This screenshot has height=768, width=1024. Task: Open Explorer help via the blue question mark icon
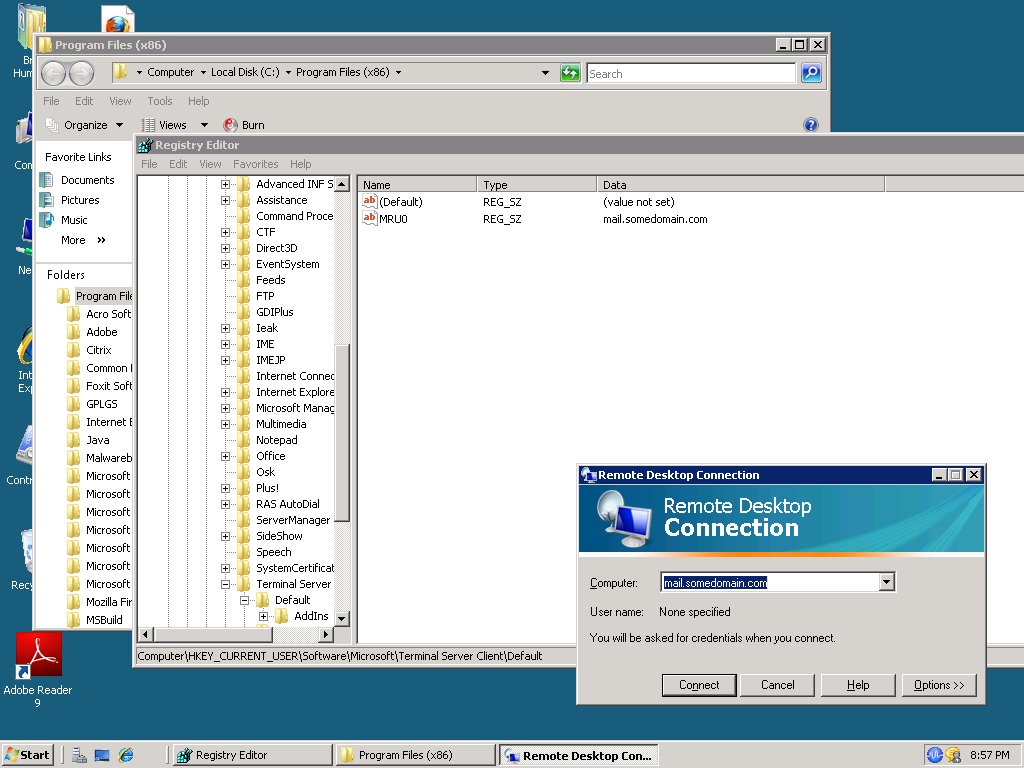(x=811, y=124)
